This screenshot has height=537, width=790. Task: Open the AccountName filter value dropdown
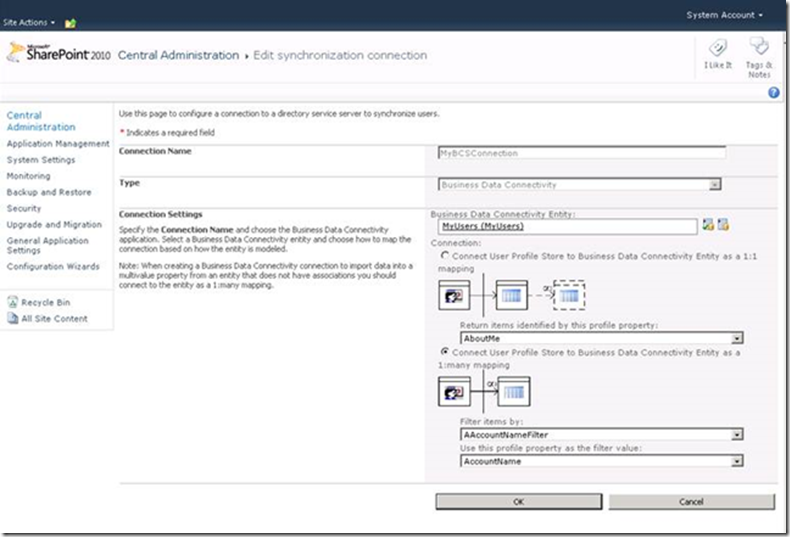point(602,460)
